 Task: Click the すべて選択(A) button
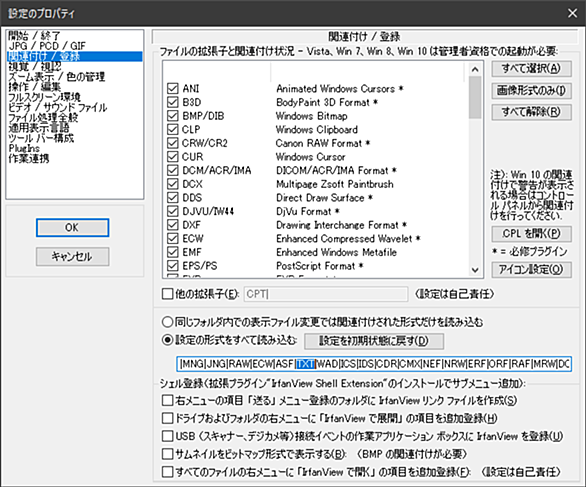531,68
